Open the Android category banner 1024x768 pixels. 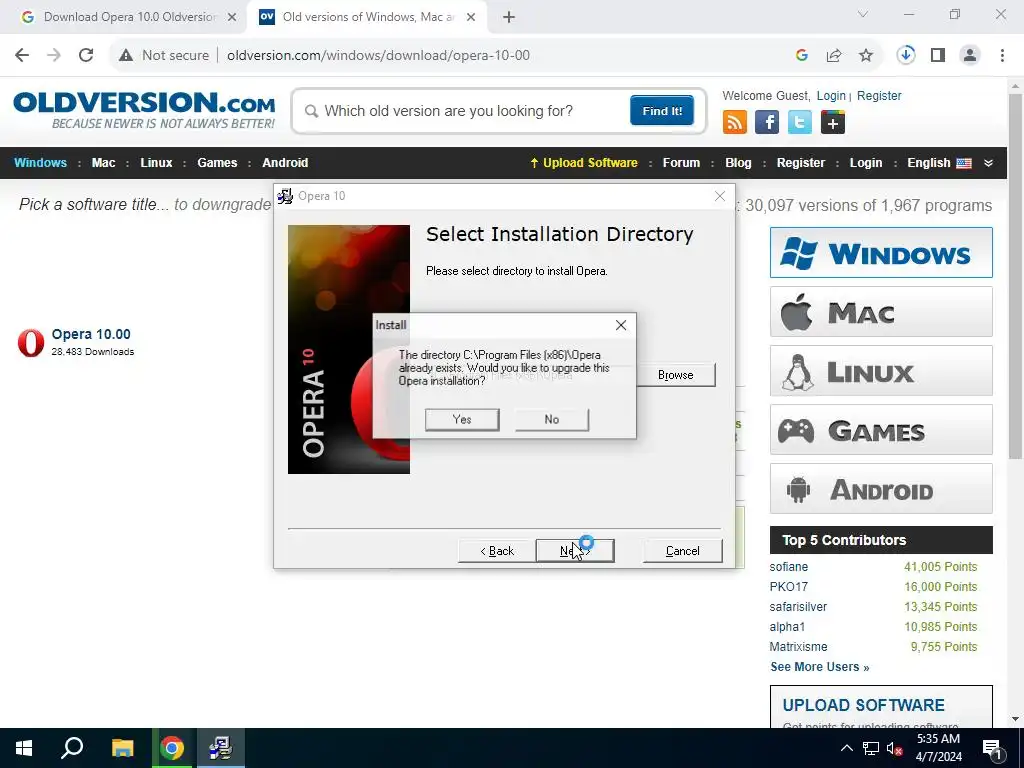tap(881, 488)
